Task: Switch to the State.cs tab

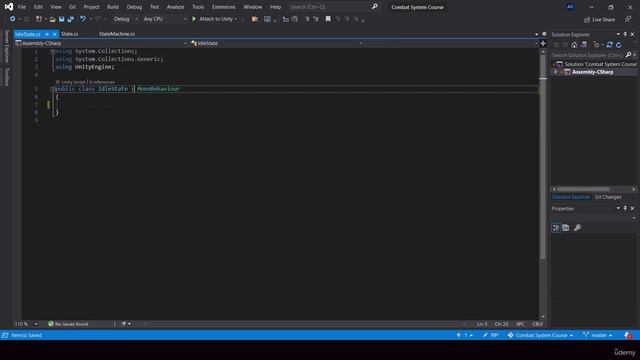Action: tap(69, 34)
